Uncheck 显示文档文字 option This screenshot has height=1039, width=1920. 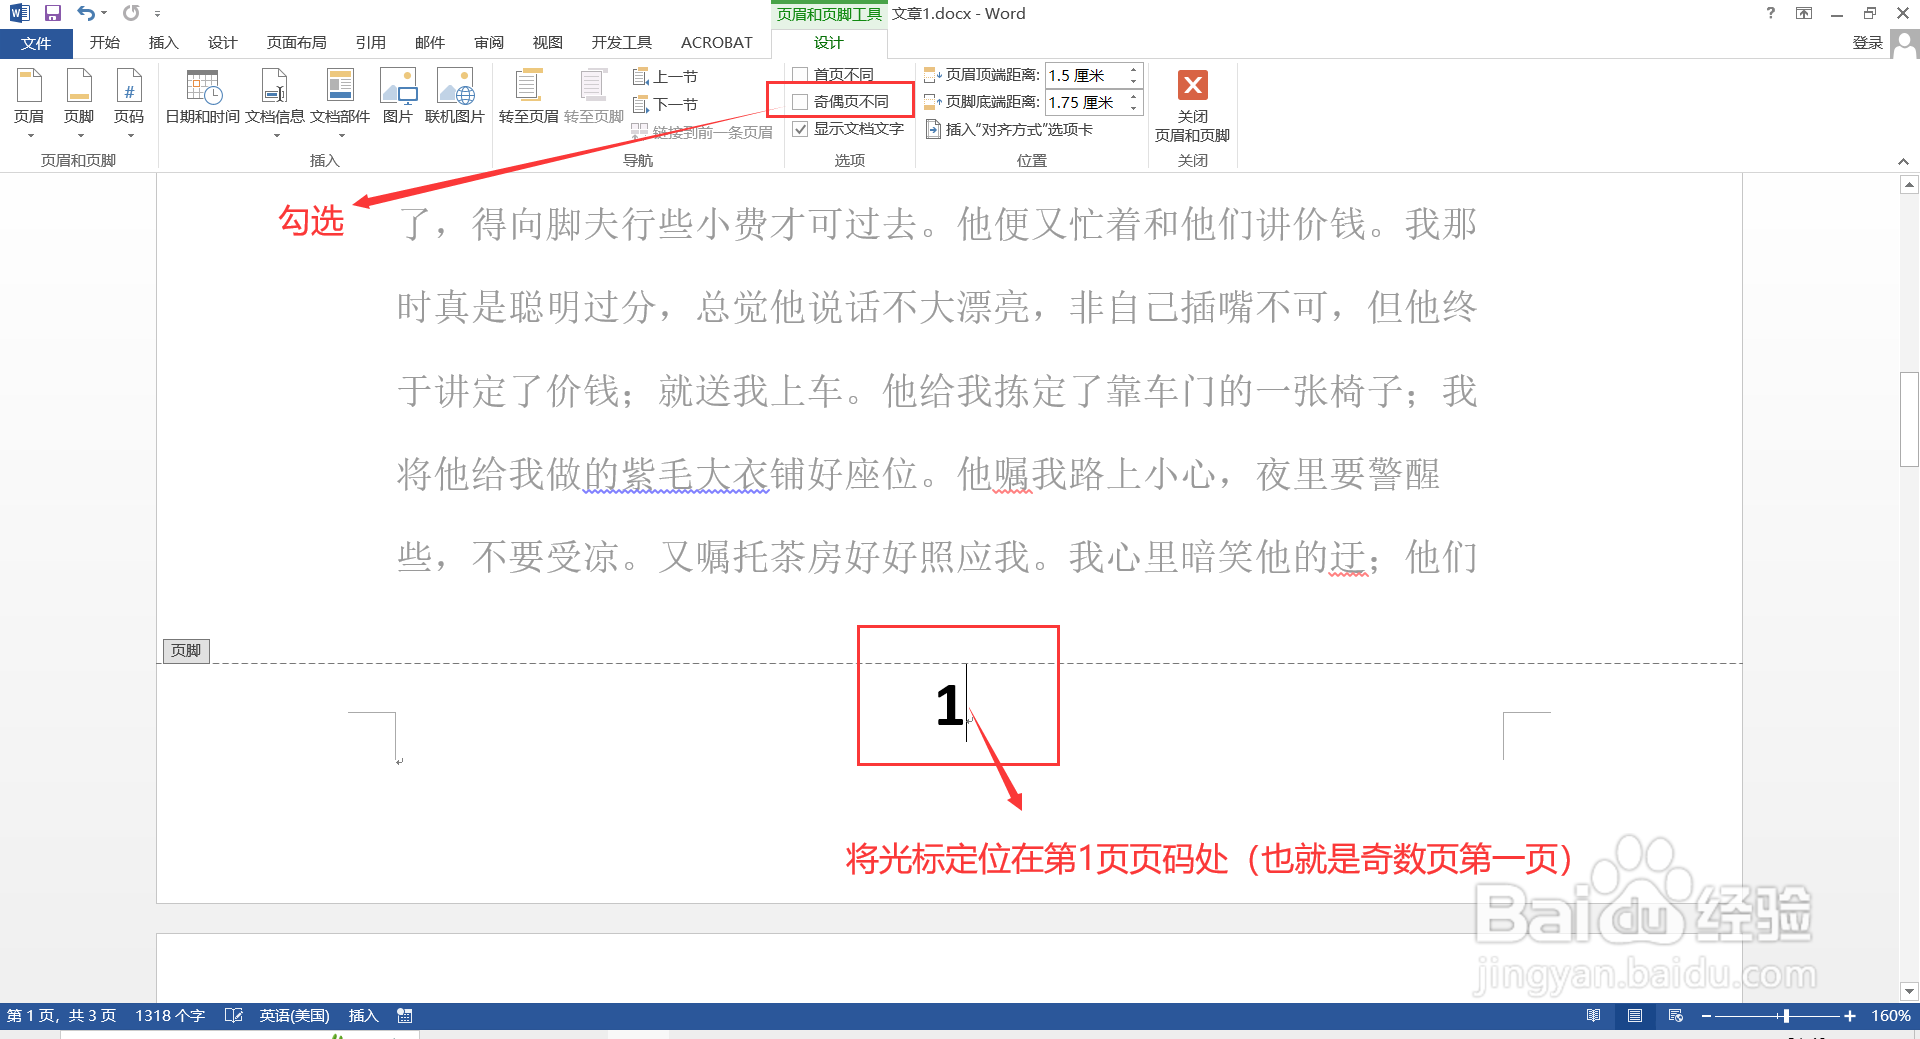800,128
